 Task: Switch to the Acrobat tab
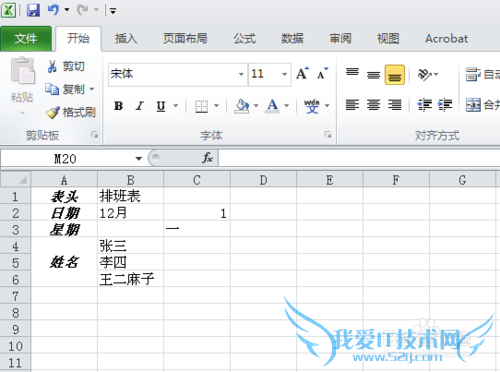447,39
